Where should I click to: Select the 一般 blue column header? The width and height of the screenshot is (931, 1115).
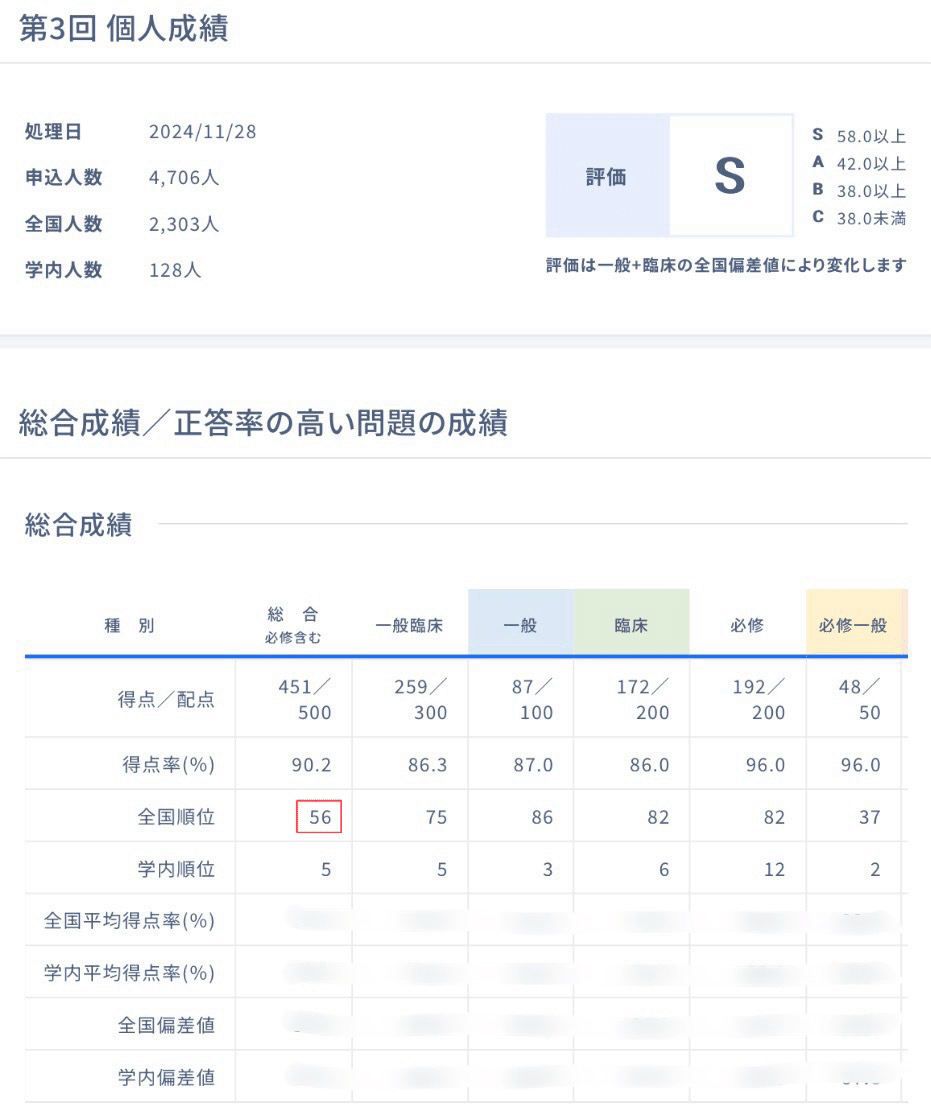pos(520,626)
